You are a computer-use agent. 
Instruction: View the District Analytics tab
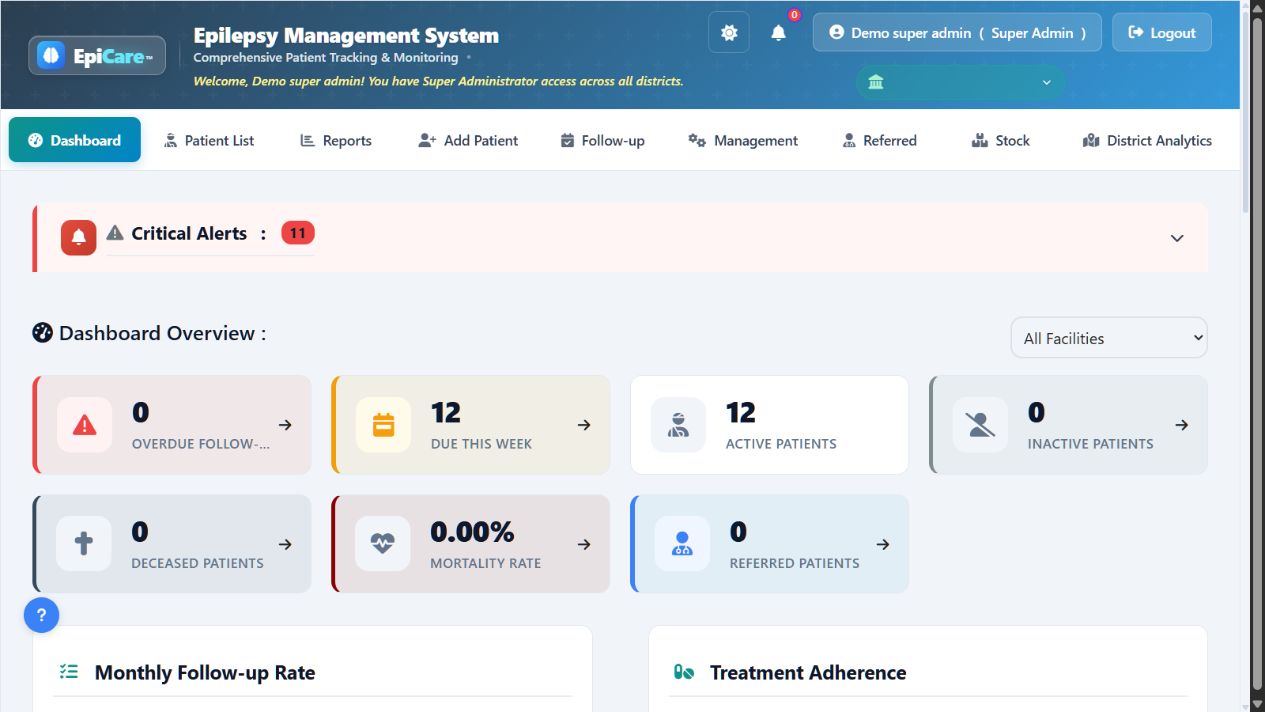click(x=1147, y=140)
